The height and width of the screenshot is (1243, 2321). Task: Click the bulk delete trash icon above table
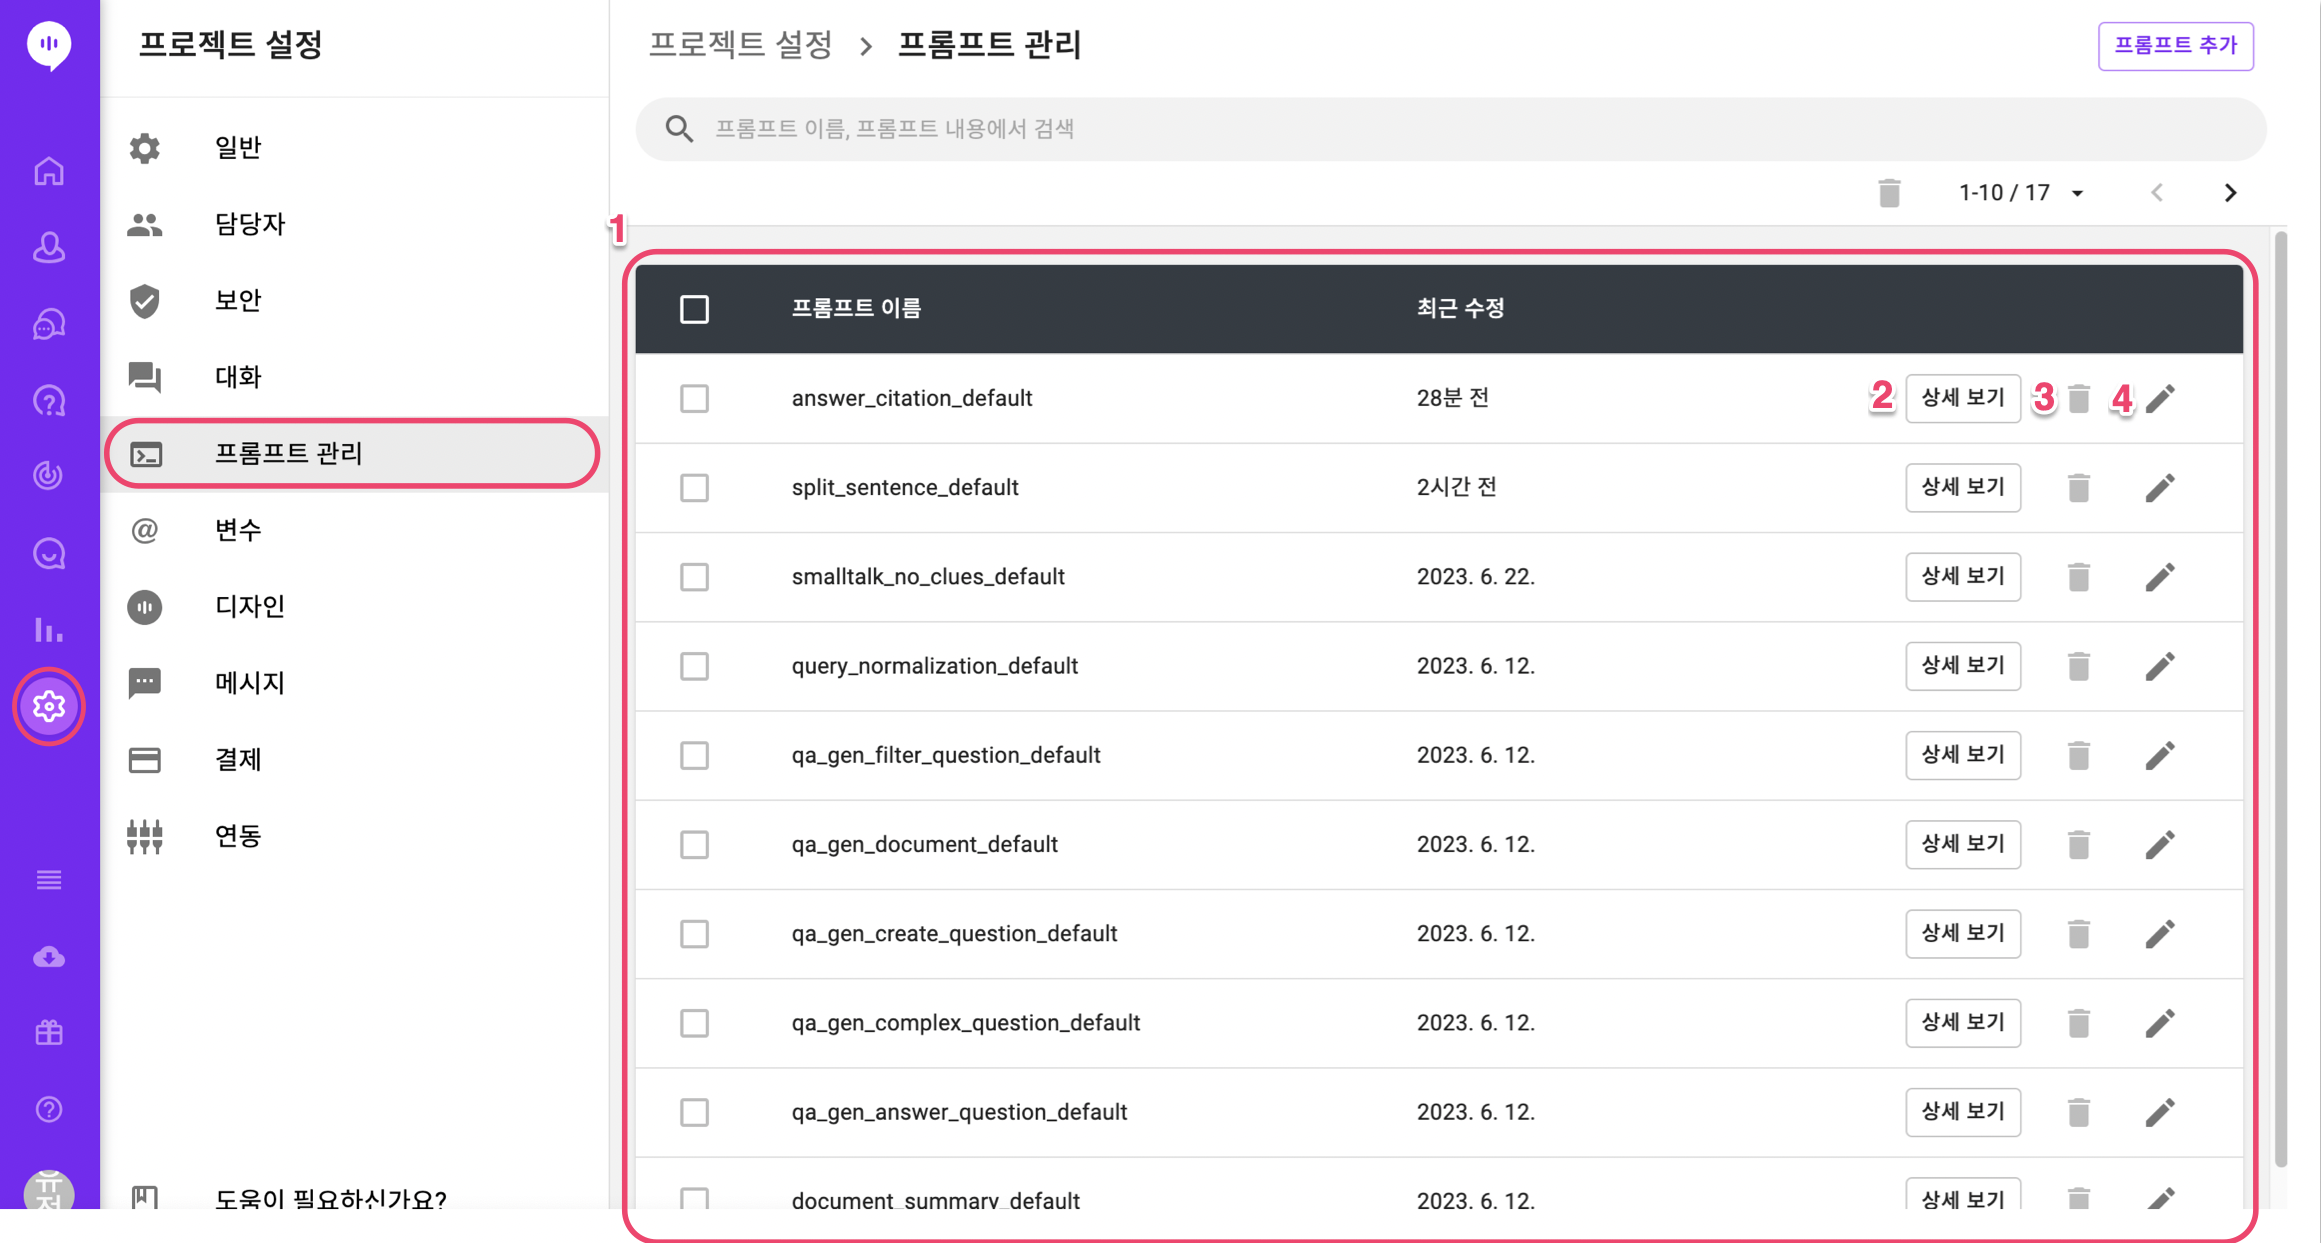(1888, 193)
